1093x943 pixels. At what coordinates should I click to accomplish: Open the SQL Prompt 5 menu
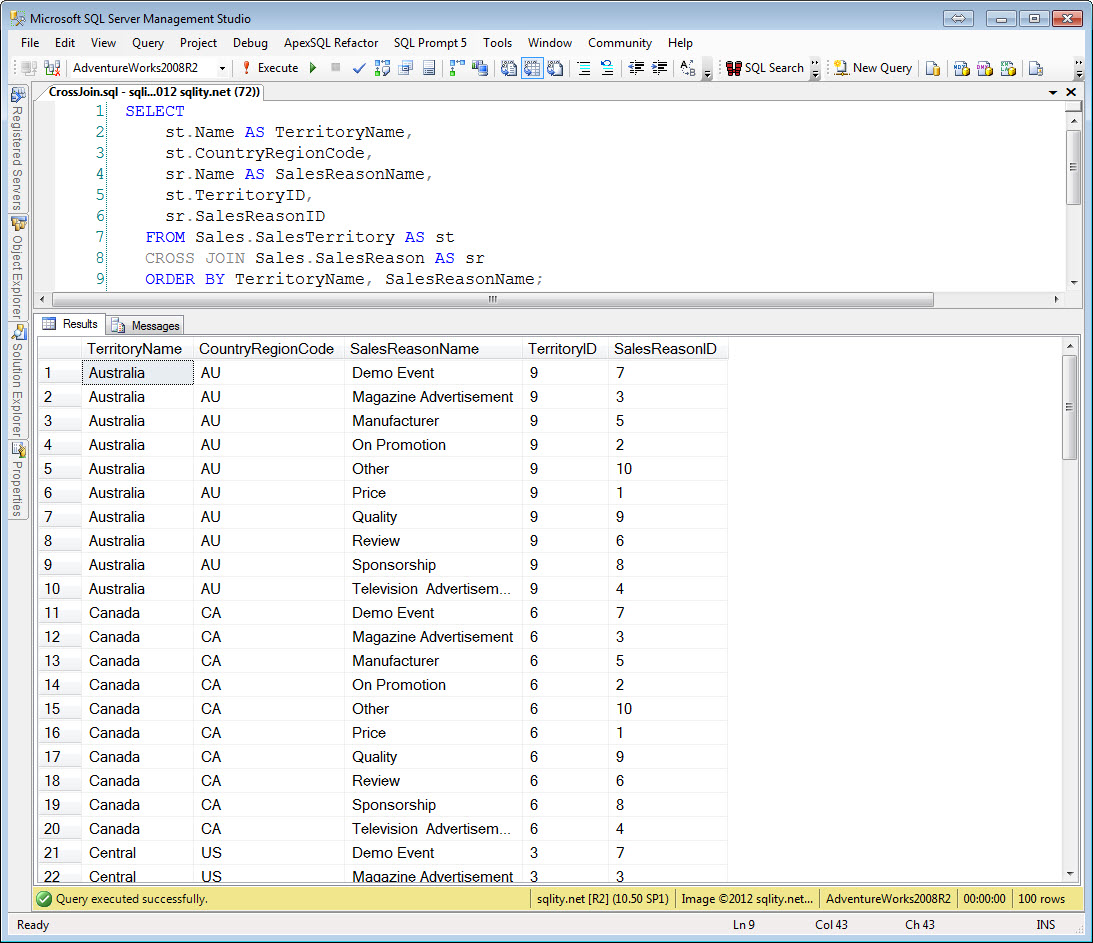click(x=430, y=43)
